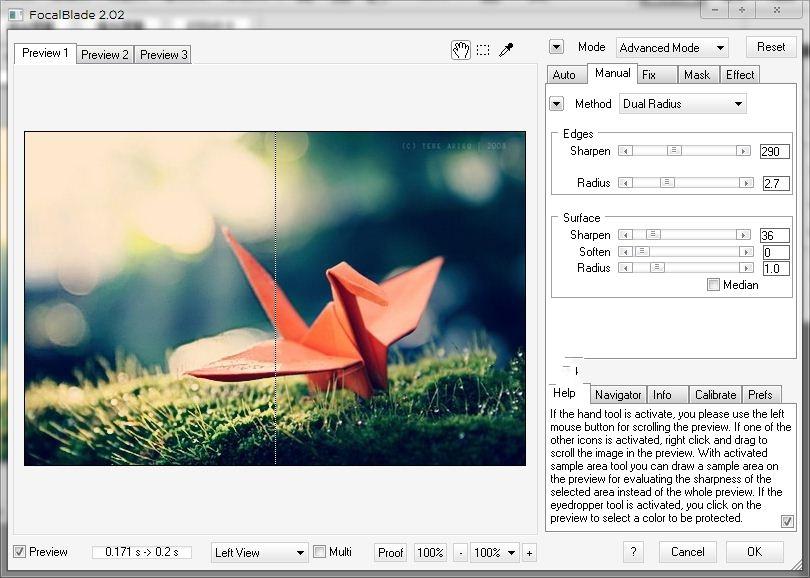Decrease Surface Sharpen with left arrow
This screenshot has height=578, width=810.
coord(626,235)
